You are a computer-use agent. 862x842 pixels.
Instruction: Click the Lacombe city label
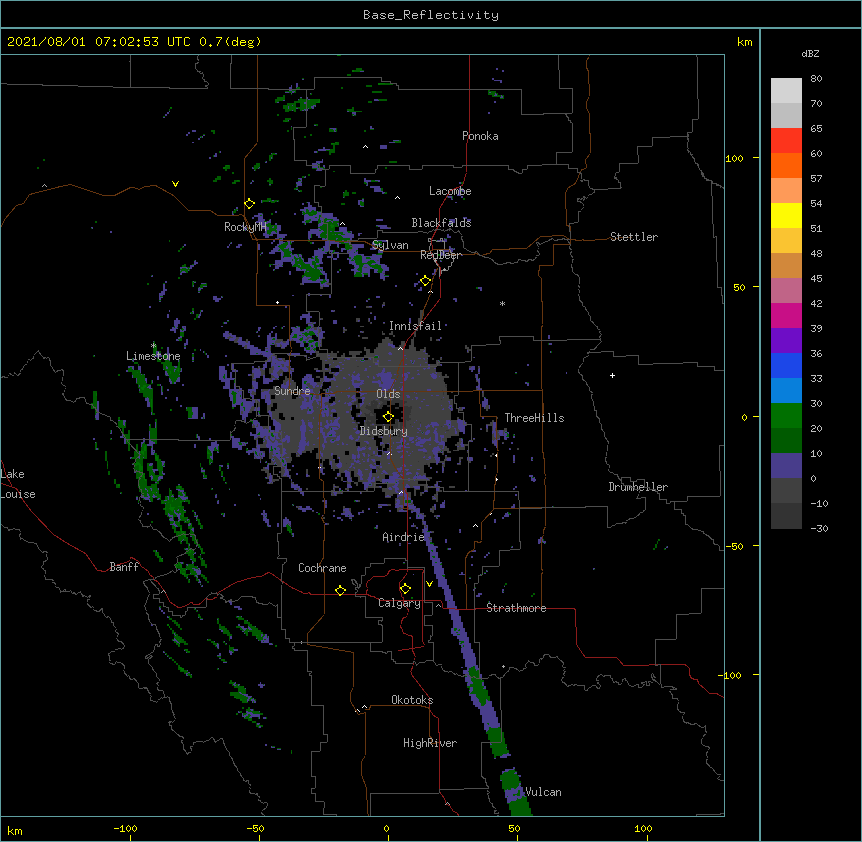[x=450, y=191]
